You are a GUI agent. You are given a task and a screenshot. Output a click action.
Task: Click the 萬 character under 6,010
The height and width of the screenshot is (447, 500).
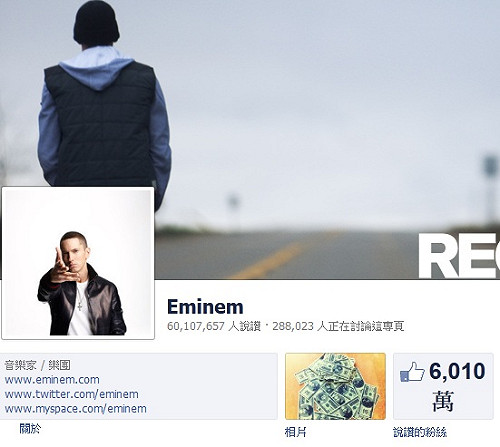point(443,401)
